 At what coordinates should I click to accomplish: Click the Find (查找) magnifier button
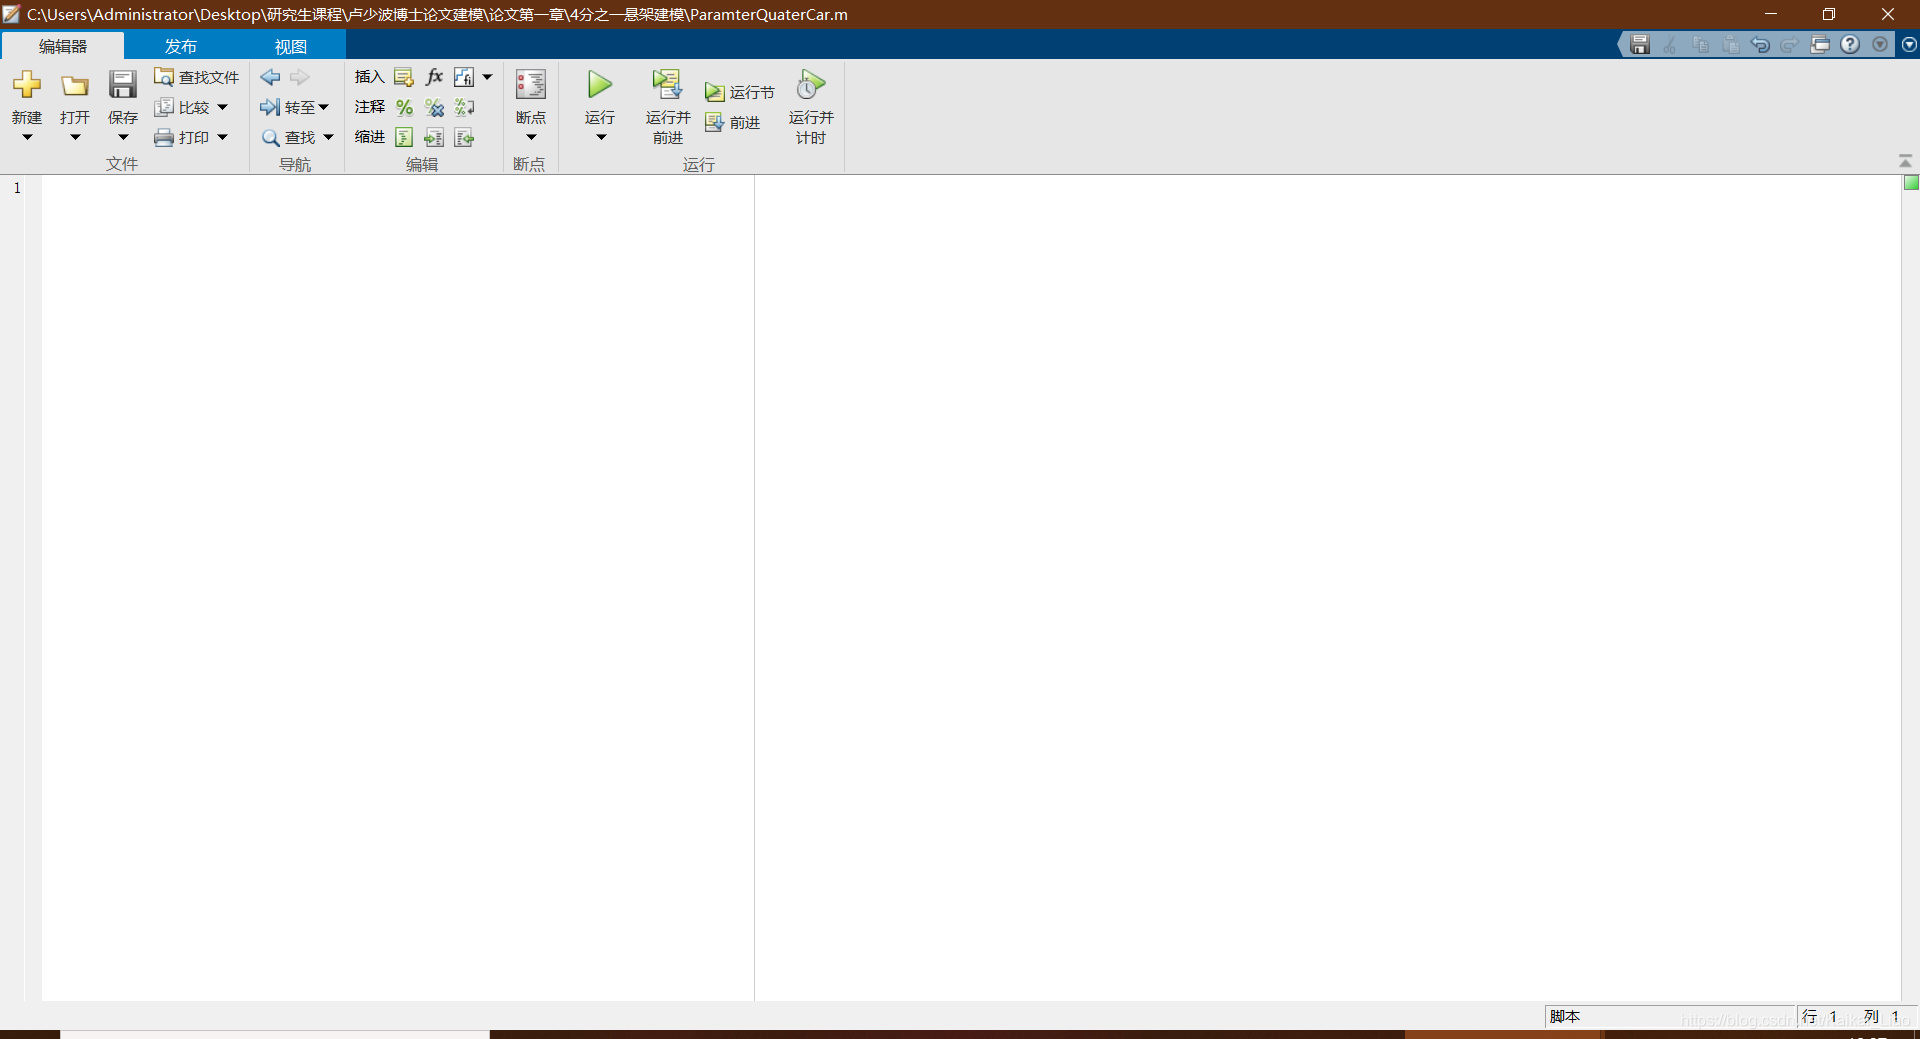point(288,137)
